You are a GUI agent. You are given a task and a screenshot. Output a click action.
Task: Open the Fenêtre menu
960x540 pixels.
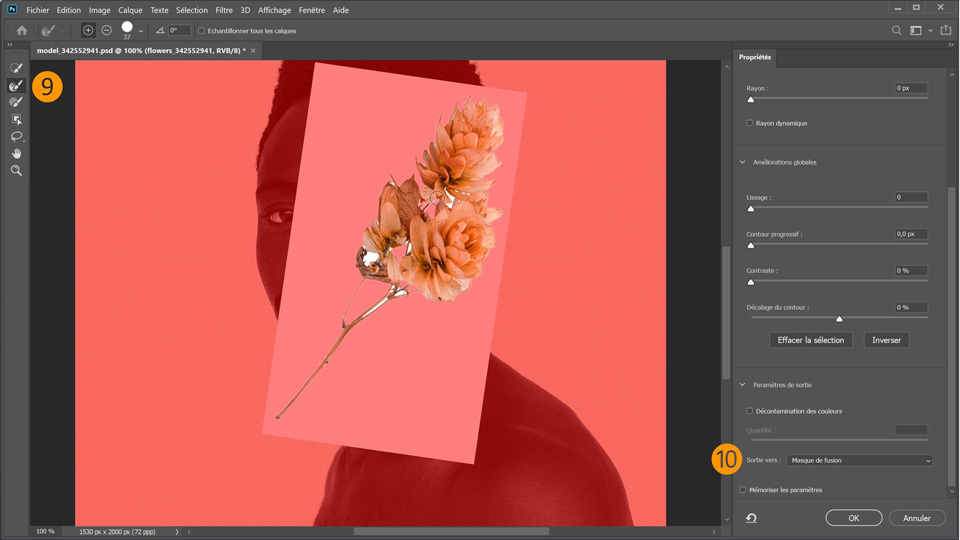(312, 10)
